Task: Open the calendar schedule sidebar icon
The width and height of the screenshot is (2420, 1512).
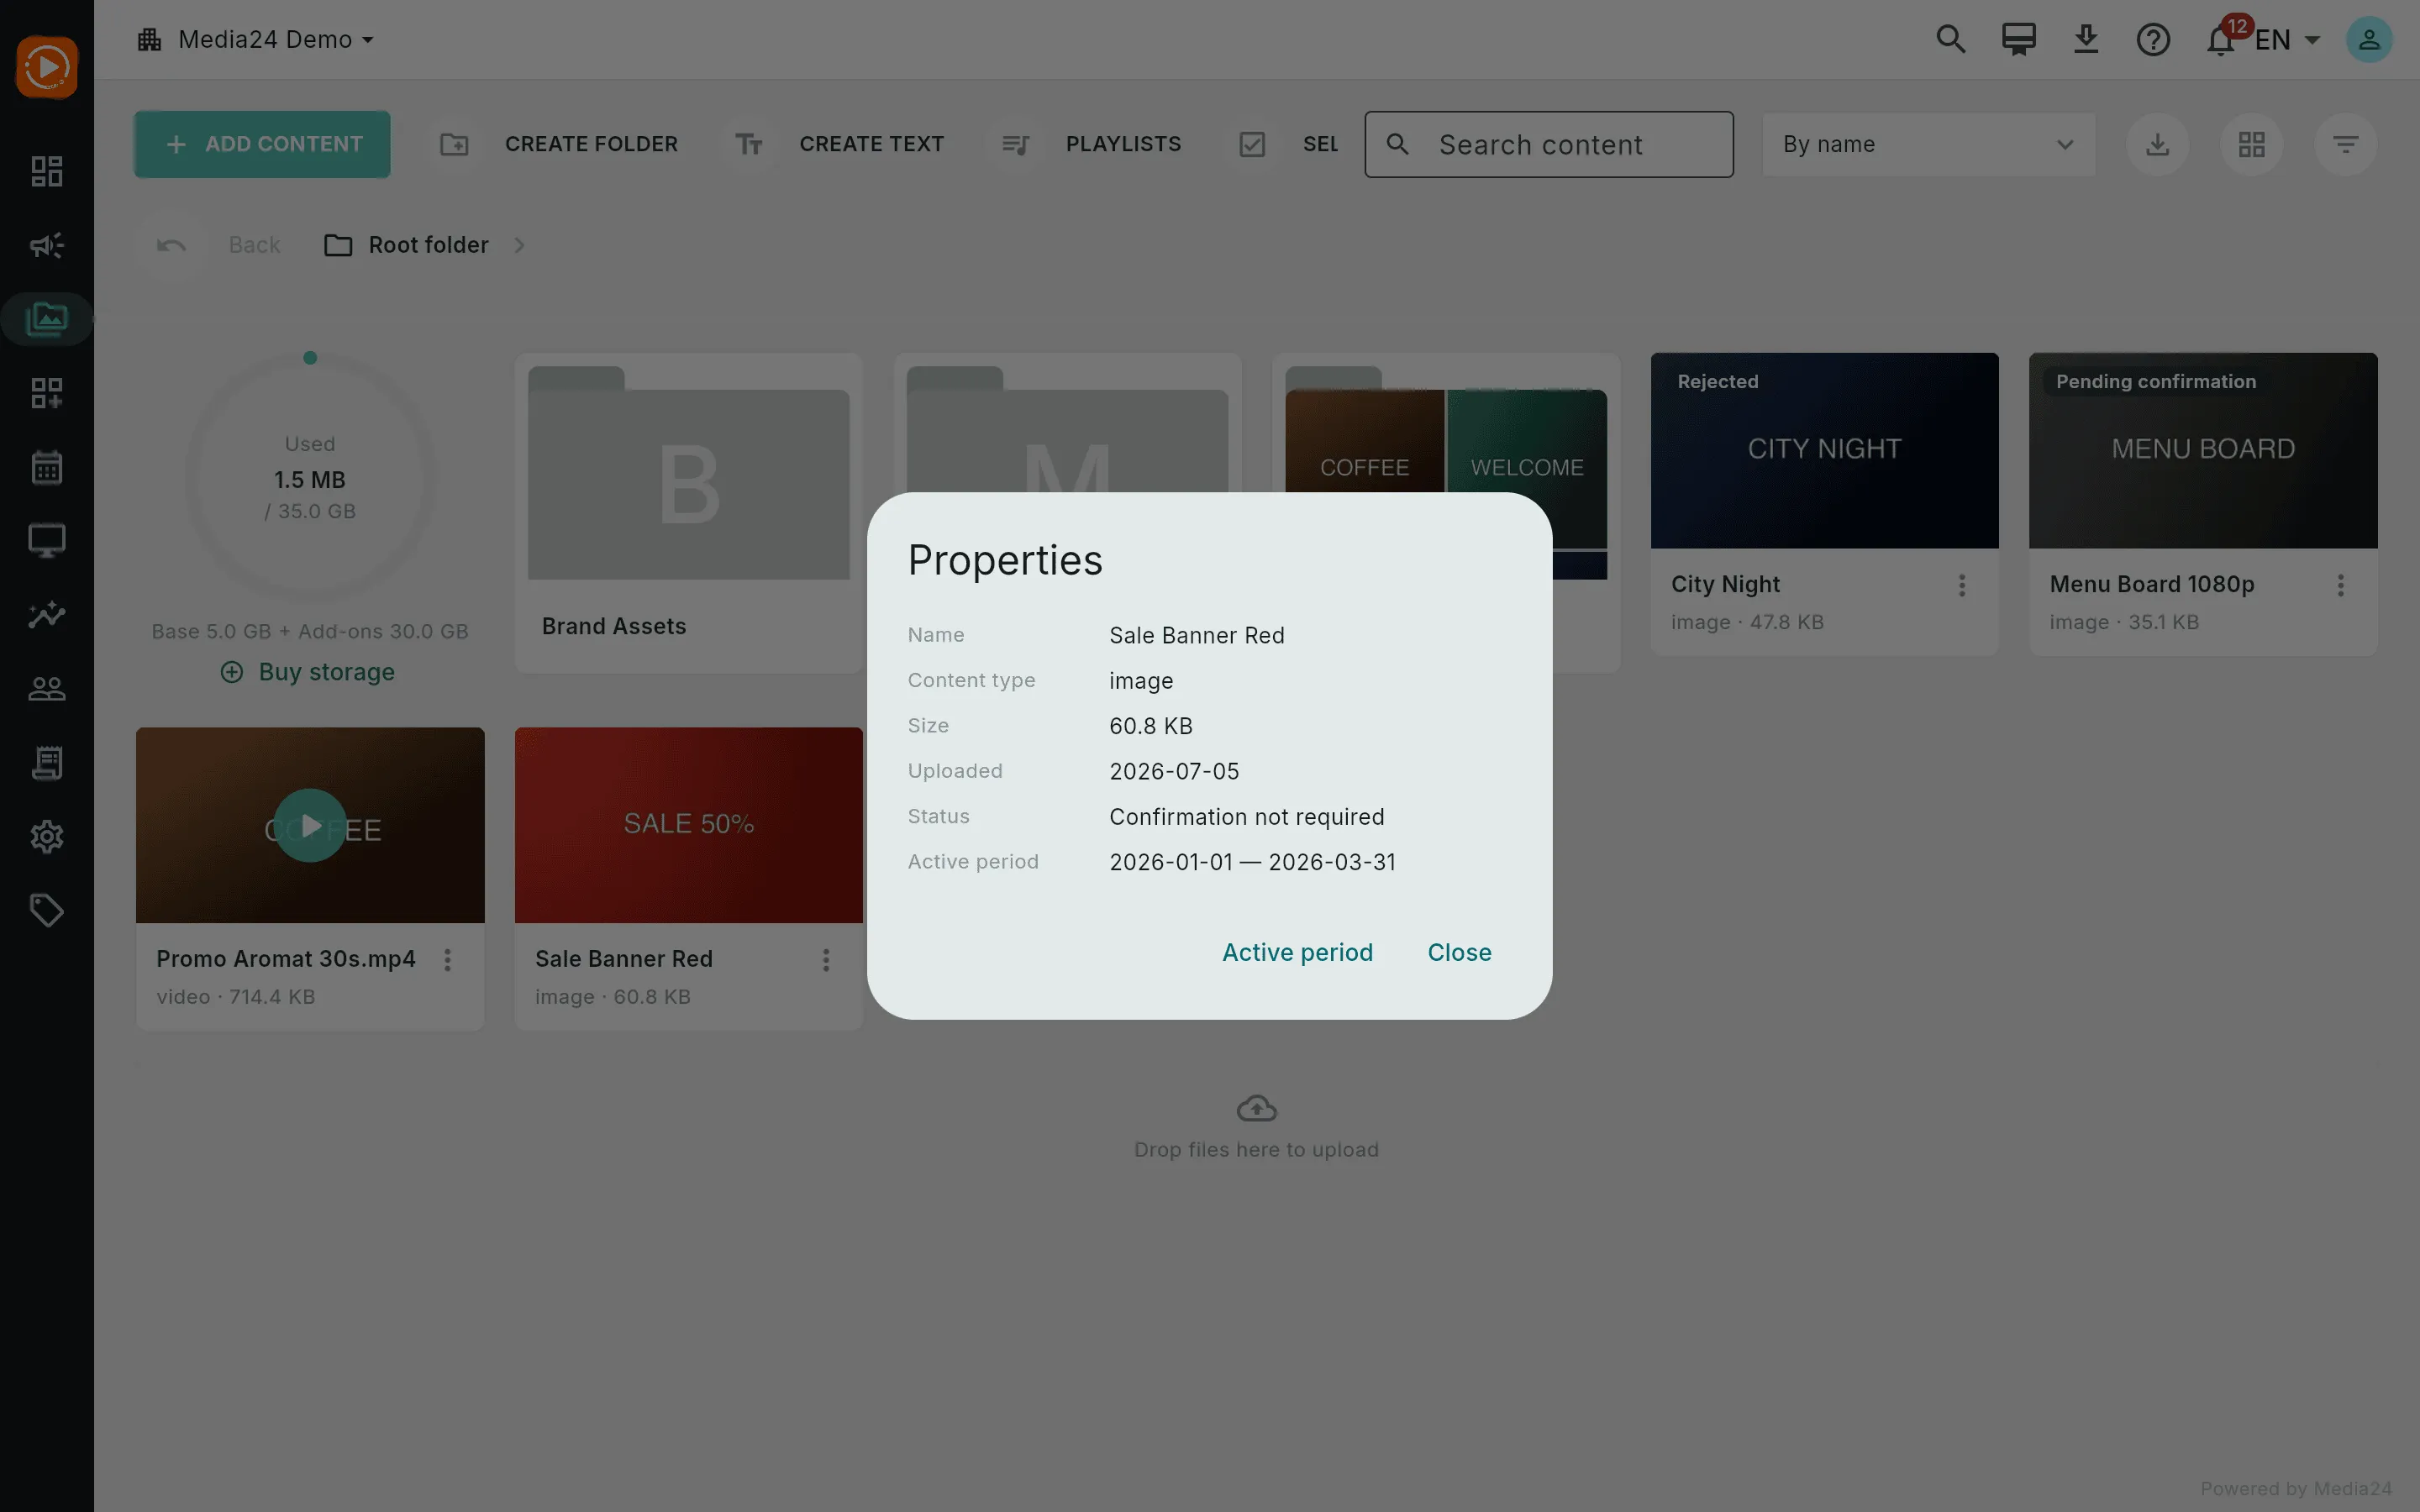Action: (47, 467)
